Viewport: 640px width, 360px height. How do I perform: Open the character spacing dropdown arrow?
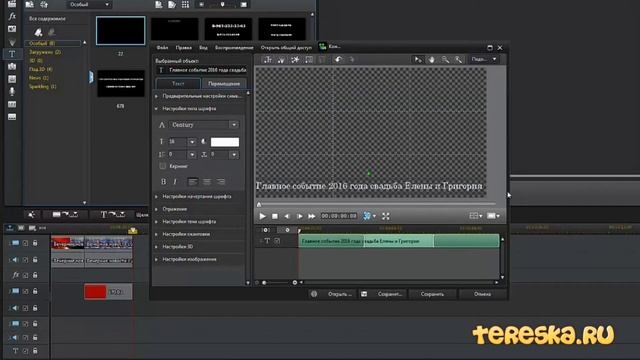point(234,155)
